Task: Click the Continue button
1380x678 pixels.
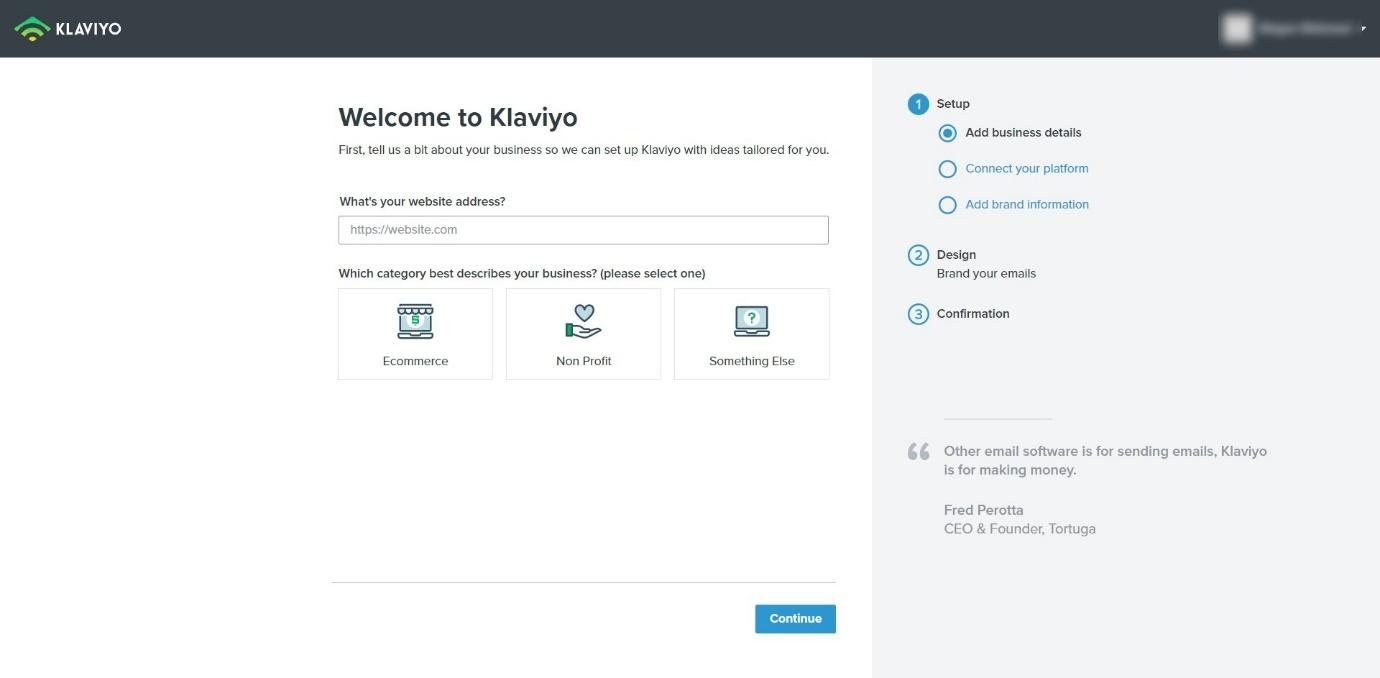Action: pyautogui.click(x=795, y=619)
